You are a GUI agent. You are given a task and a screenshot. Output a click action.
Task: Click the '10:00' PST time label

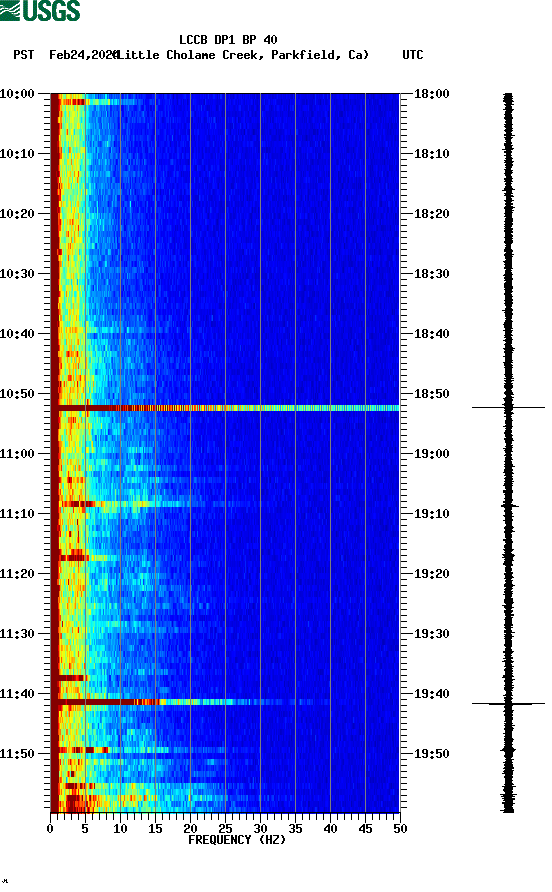pos(17,94)
